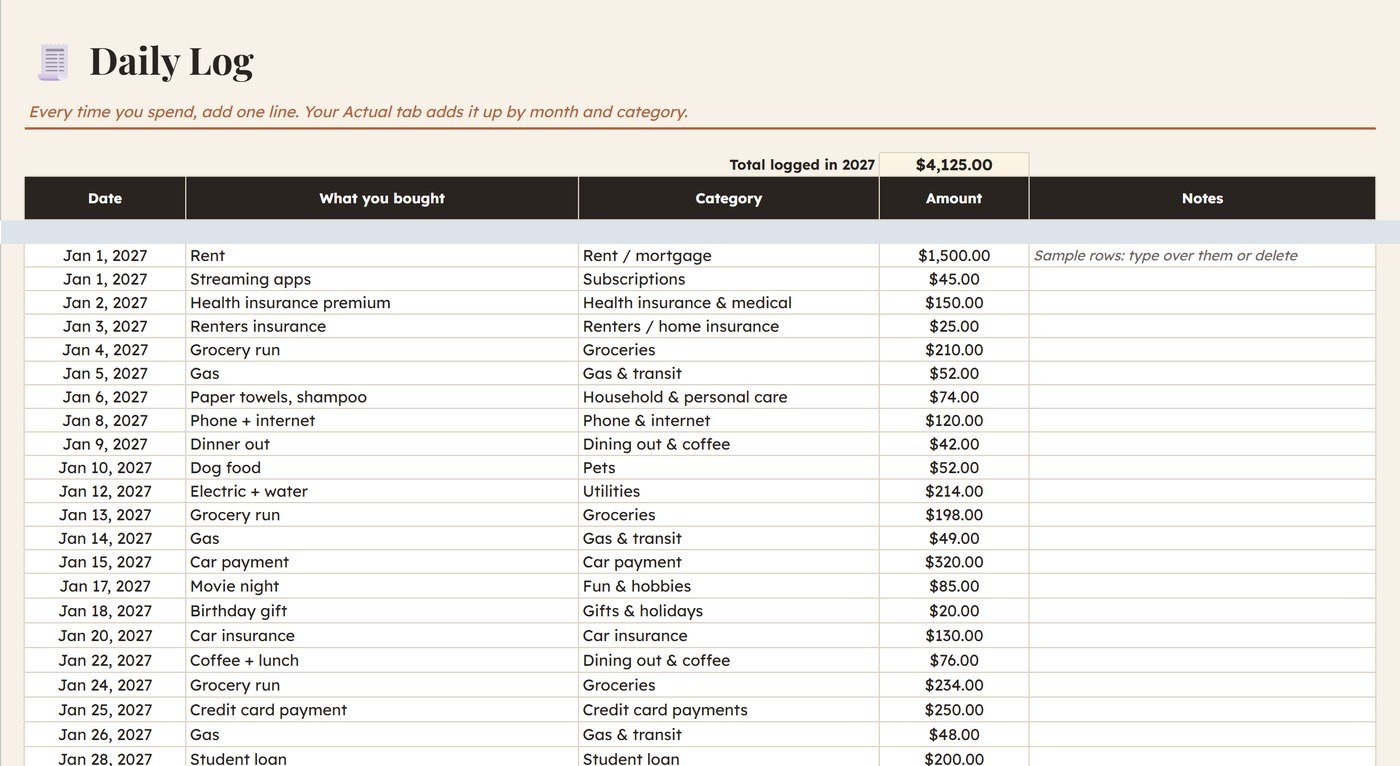Select the Renters / home insurance cell
This screenshot has height=766, width=1400.
(729, 326)
